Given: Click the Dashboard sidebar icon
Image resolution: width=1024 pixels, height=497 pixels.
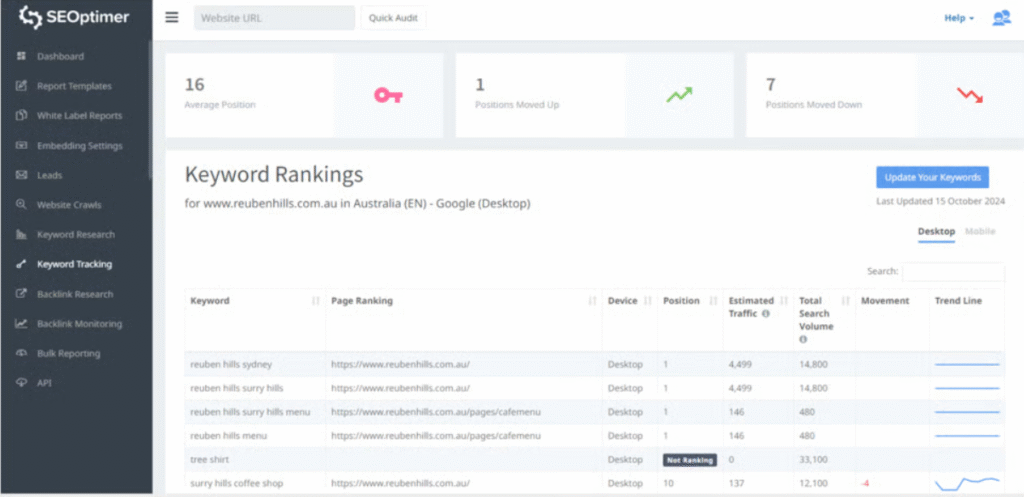Looking at the screenshot, I should tap(21, 57).
